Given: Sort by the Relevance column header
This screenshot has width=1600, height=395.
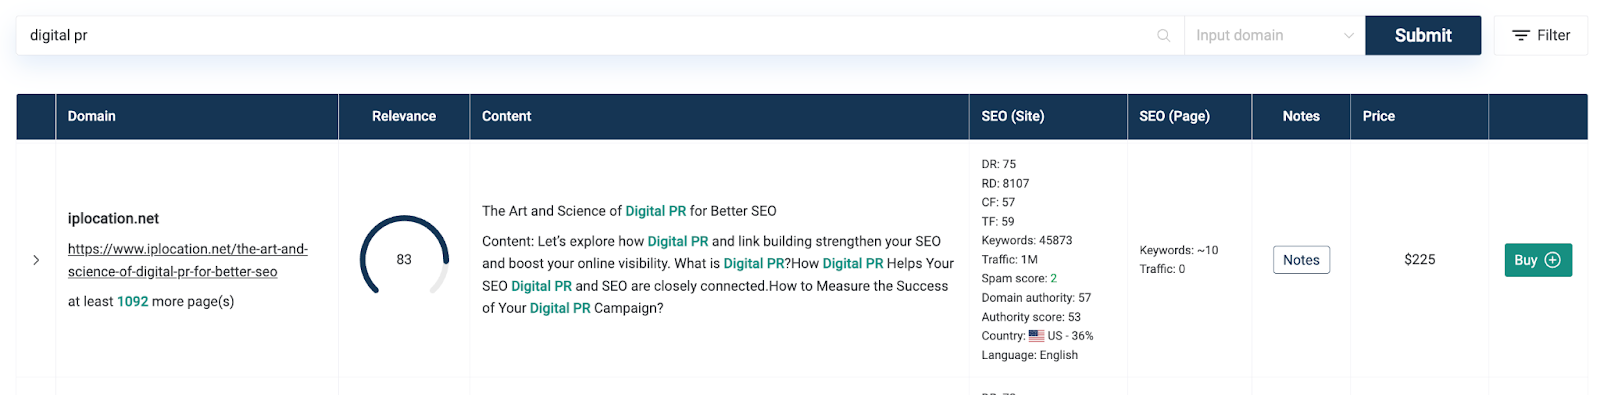Looking at the screenshot, I should click(x=404, y=116).
